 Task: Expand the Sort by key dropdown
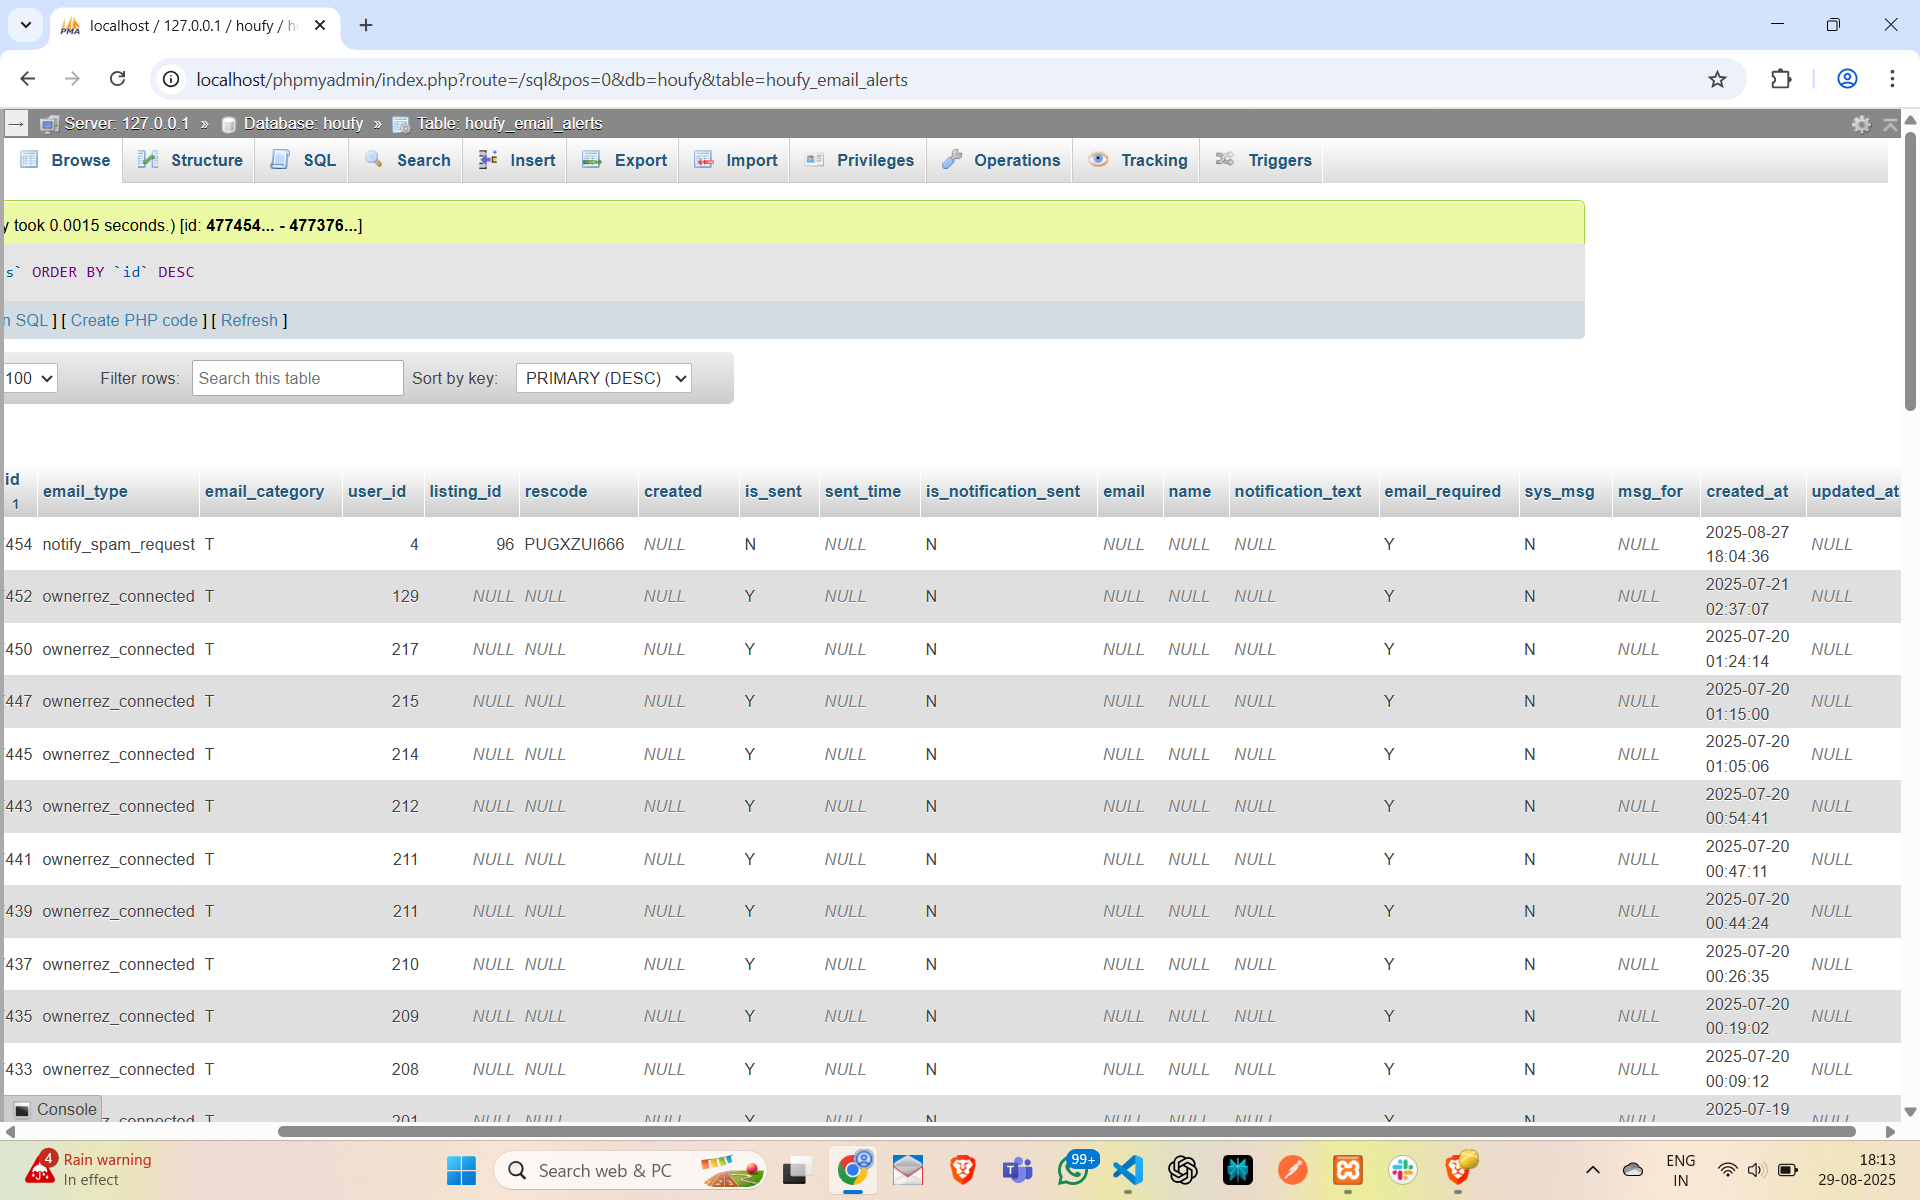604,378
